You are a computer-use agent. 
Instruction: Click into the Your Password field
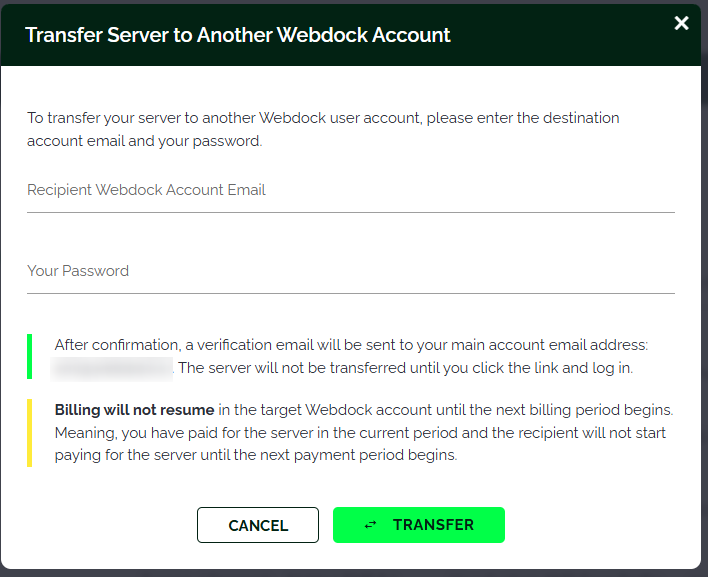tap(350, 271)
